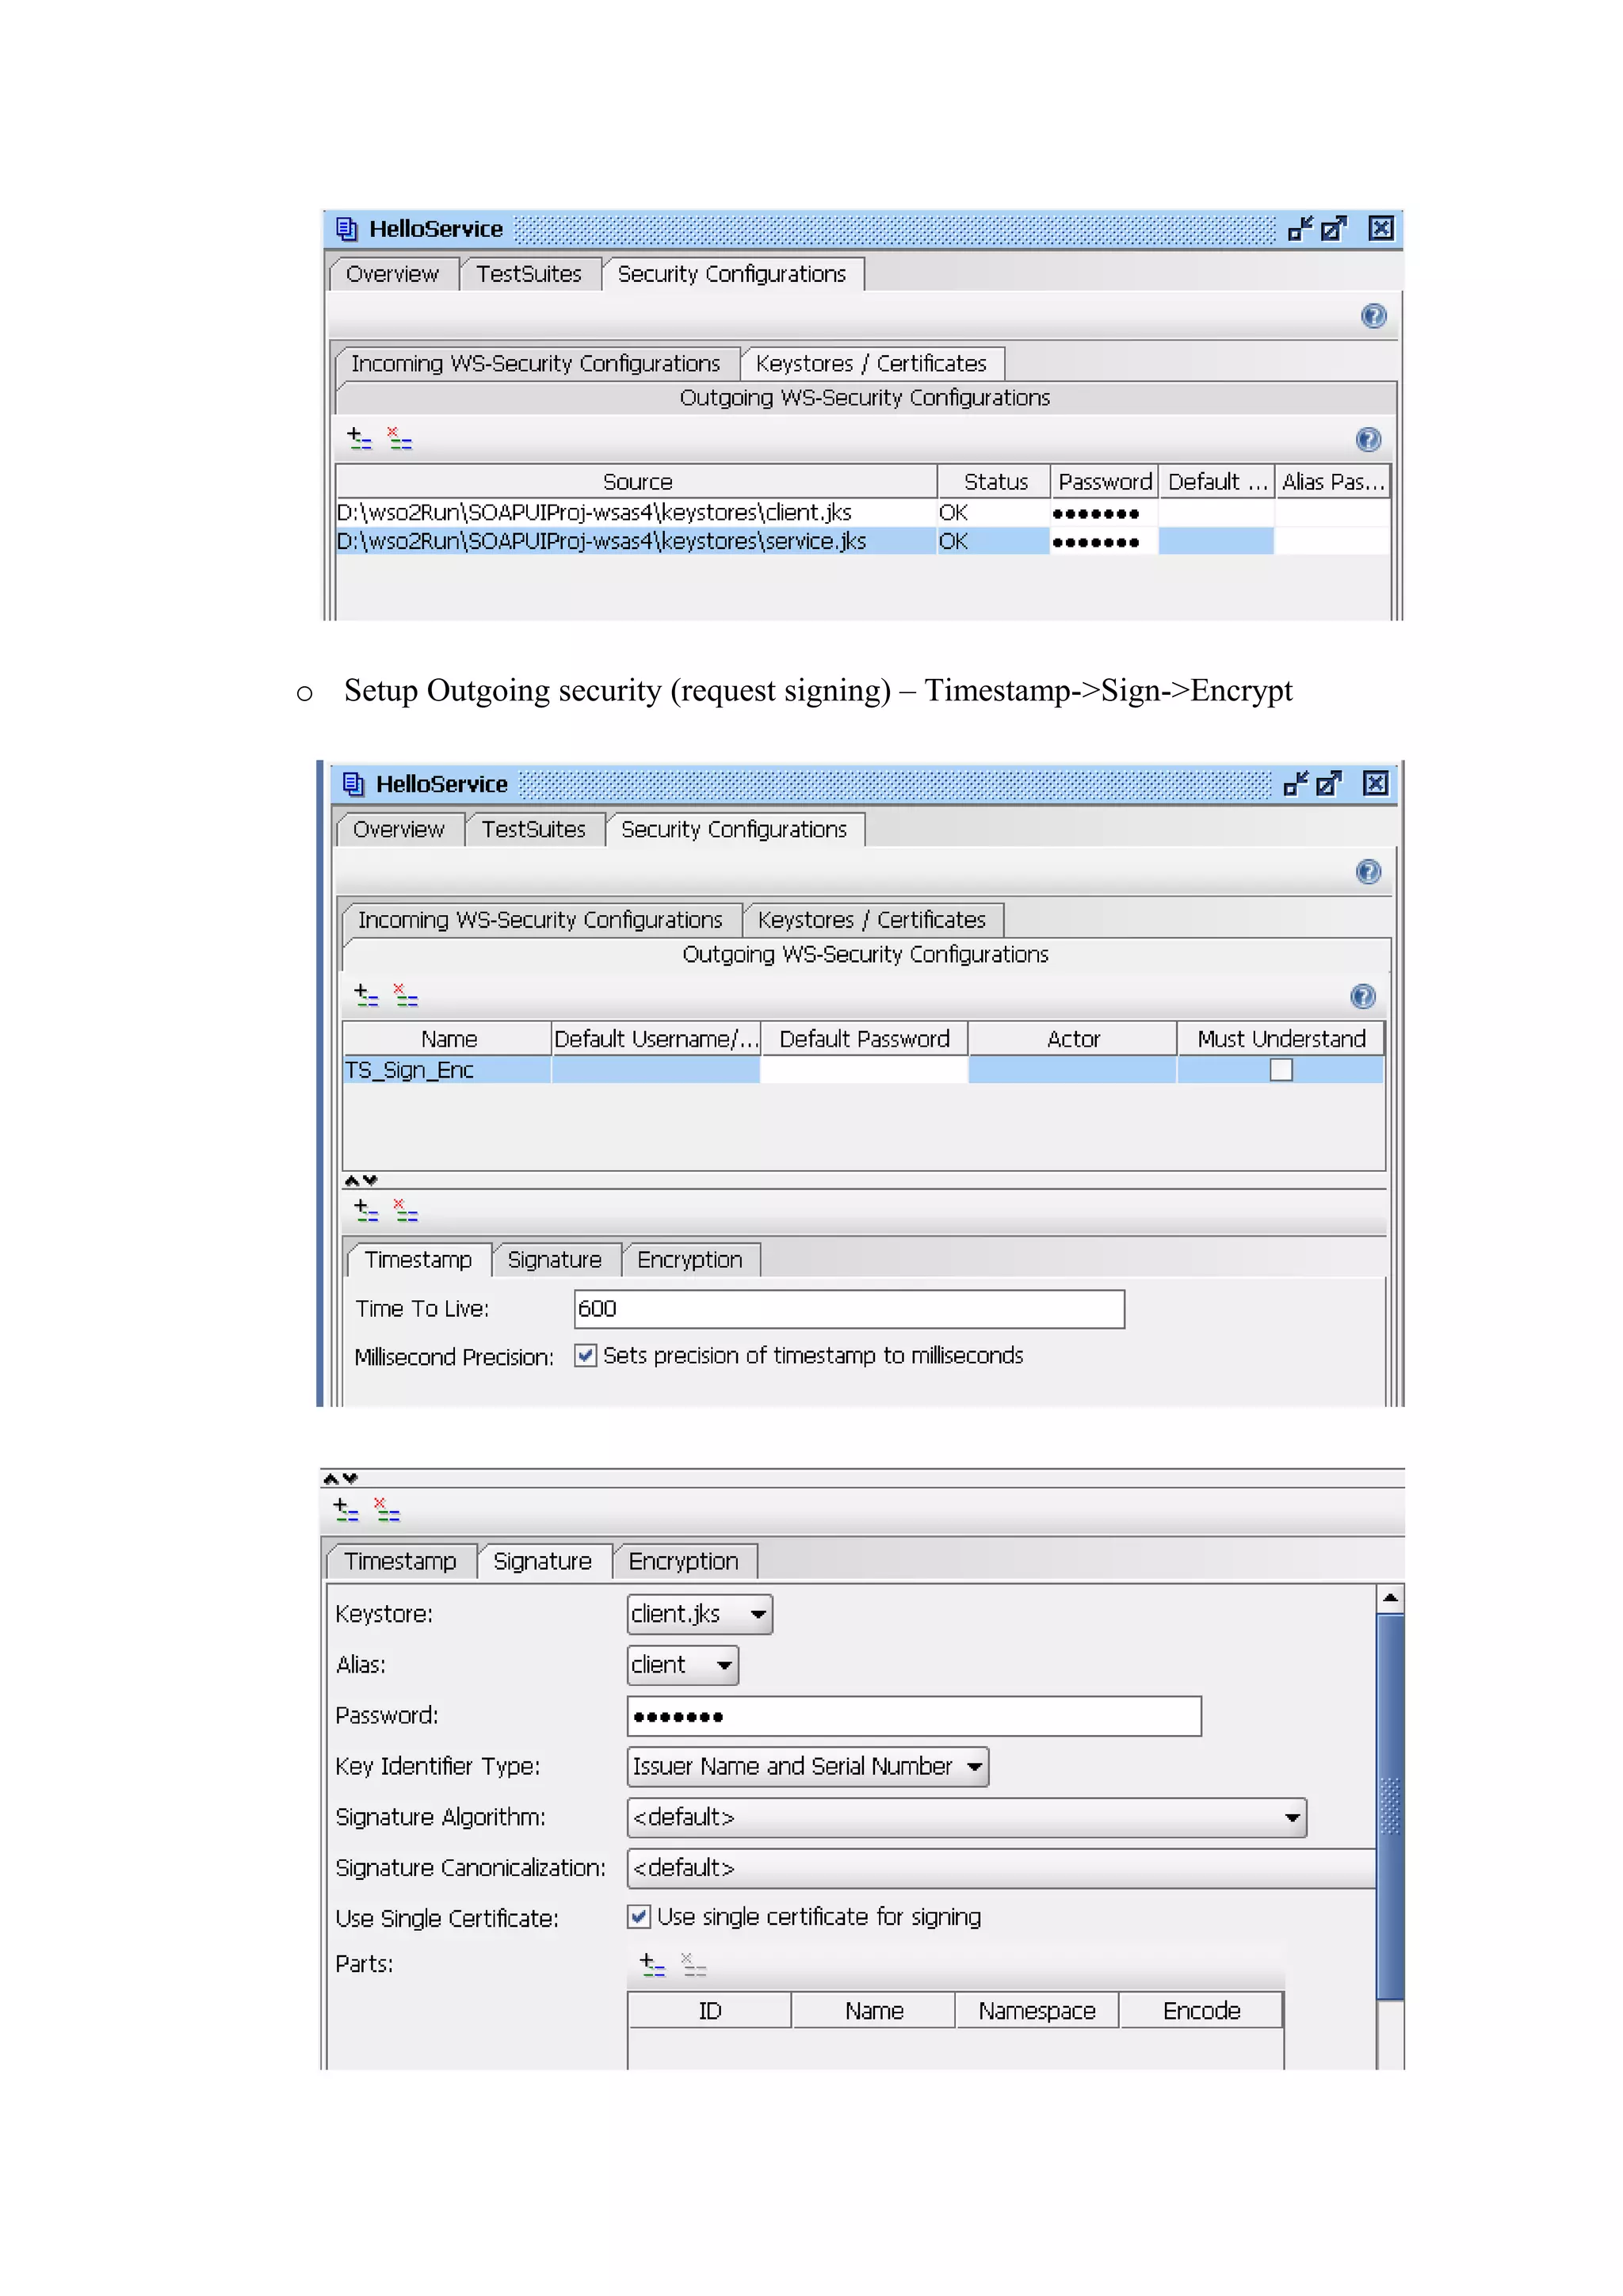Image resolution: width=1623 pixels, height=2296 pixels.
Task: Open the Key Identifier Type dropdown
Action: (808, 1767)
